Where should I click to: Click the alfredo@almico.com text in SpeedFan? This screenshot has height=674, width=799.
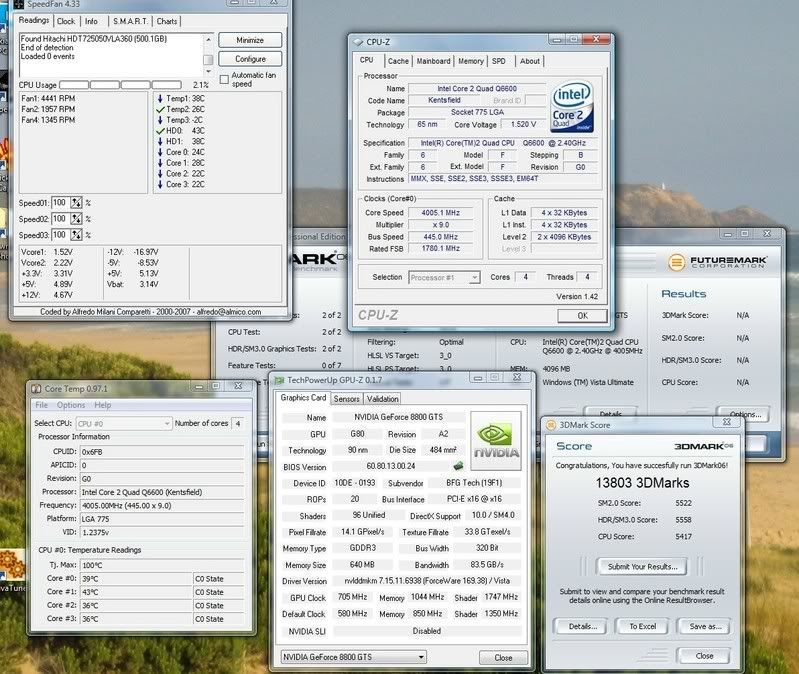pyautogui.click(x=229, y=312)
